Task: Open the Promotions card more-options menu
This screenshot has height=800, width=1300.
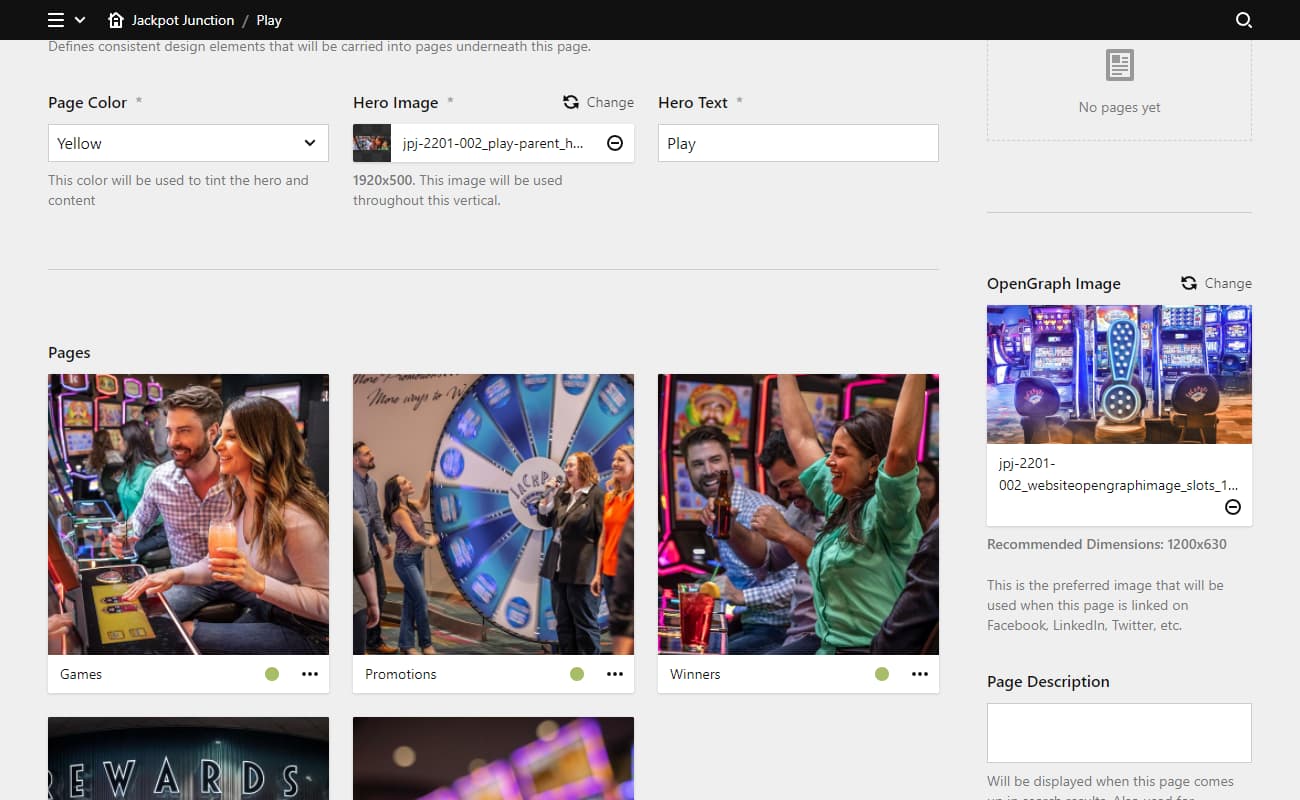Action: coord(615,674)
